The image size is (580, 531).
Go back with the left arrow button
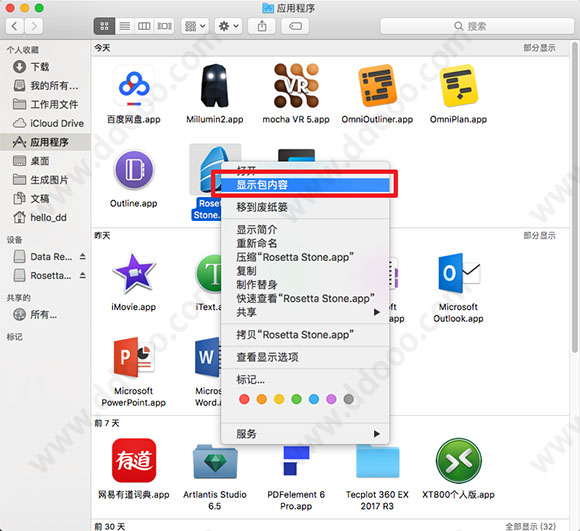[x=15, y=26]
